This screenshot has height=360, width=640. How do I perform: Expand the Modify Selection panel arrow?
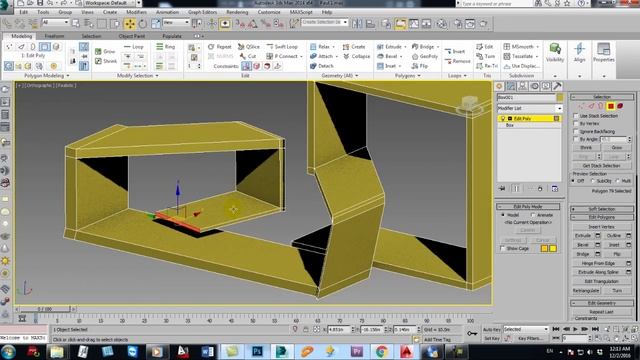[x=157, y=76]
